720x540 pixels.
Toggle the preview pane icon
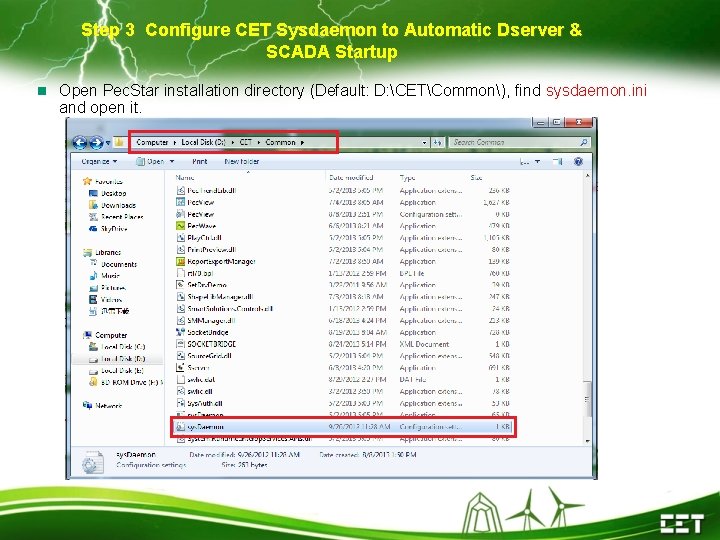(x=557, y=161)
